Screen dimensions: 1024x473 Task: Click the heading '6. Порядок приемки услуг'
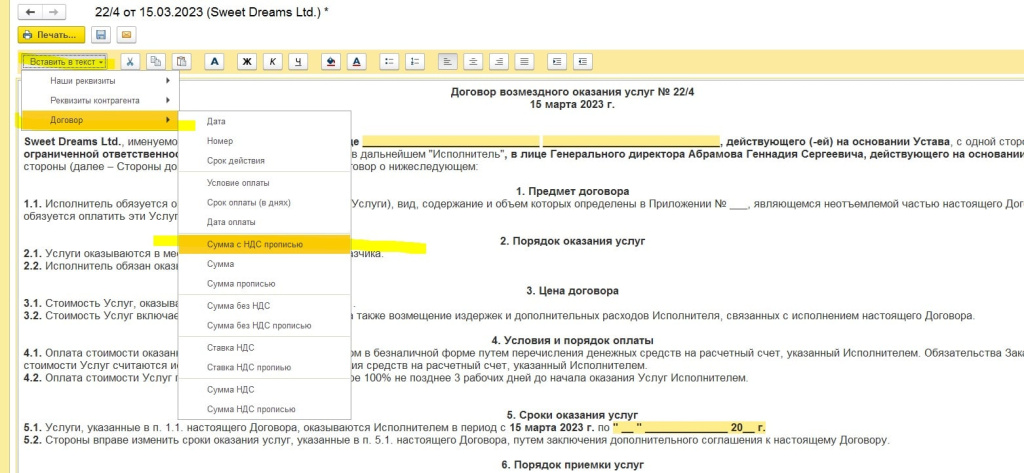572,465
